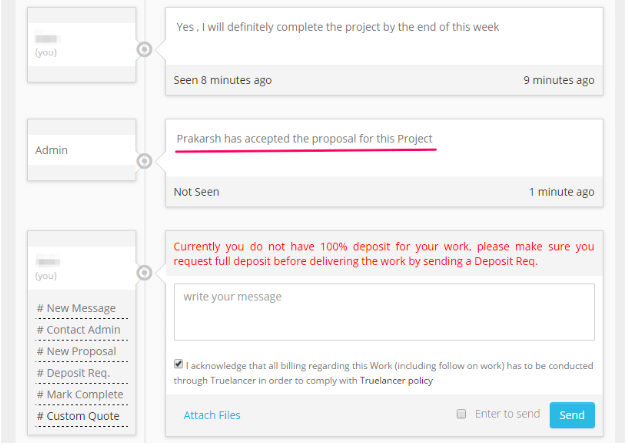Select the New Message option

pyautogui.click(x=76, y=308)
